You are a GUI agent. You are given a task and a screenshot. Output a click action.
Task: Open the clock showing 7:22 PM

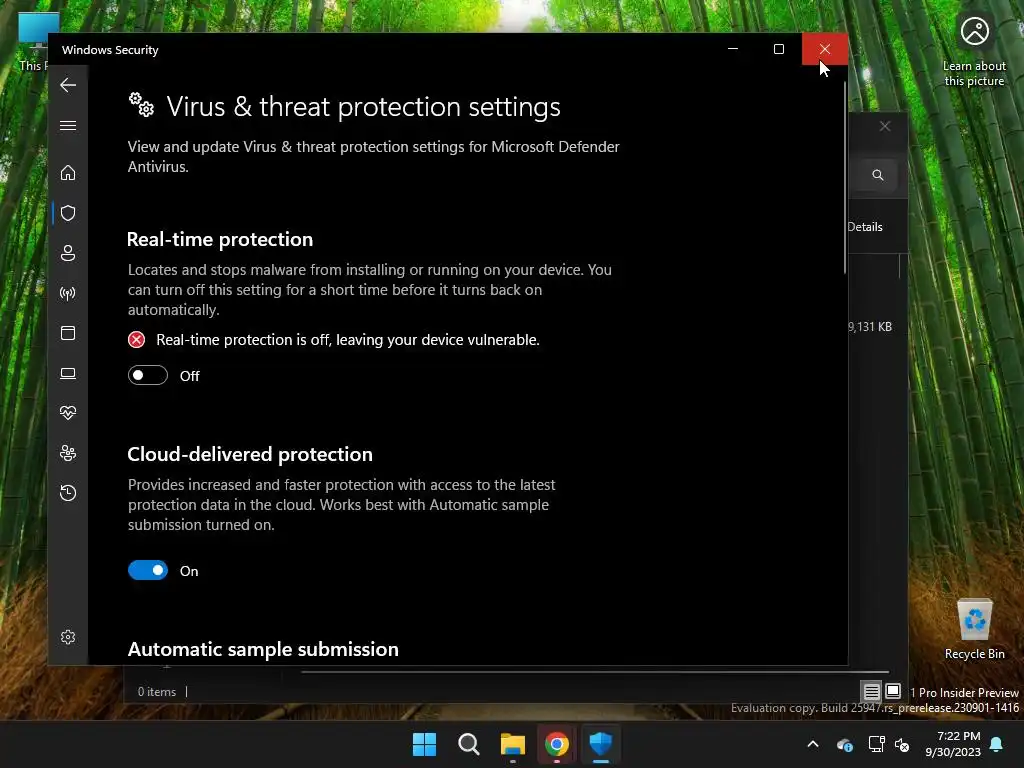(x=953, y=744)
